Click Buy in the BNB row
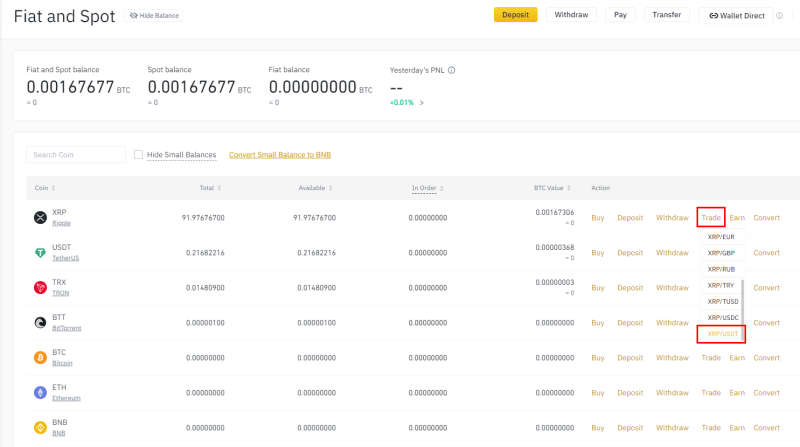The width and height of the screenshot is (800, 447). pyautogui.click(x=597, y=428)
